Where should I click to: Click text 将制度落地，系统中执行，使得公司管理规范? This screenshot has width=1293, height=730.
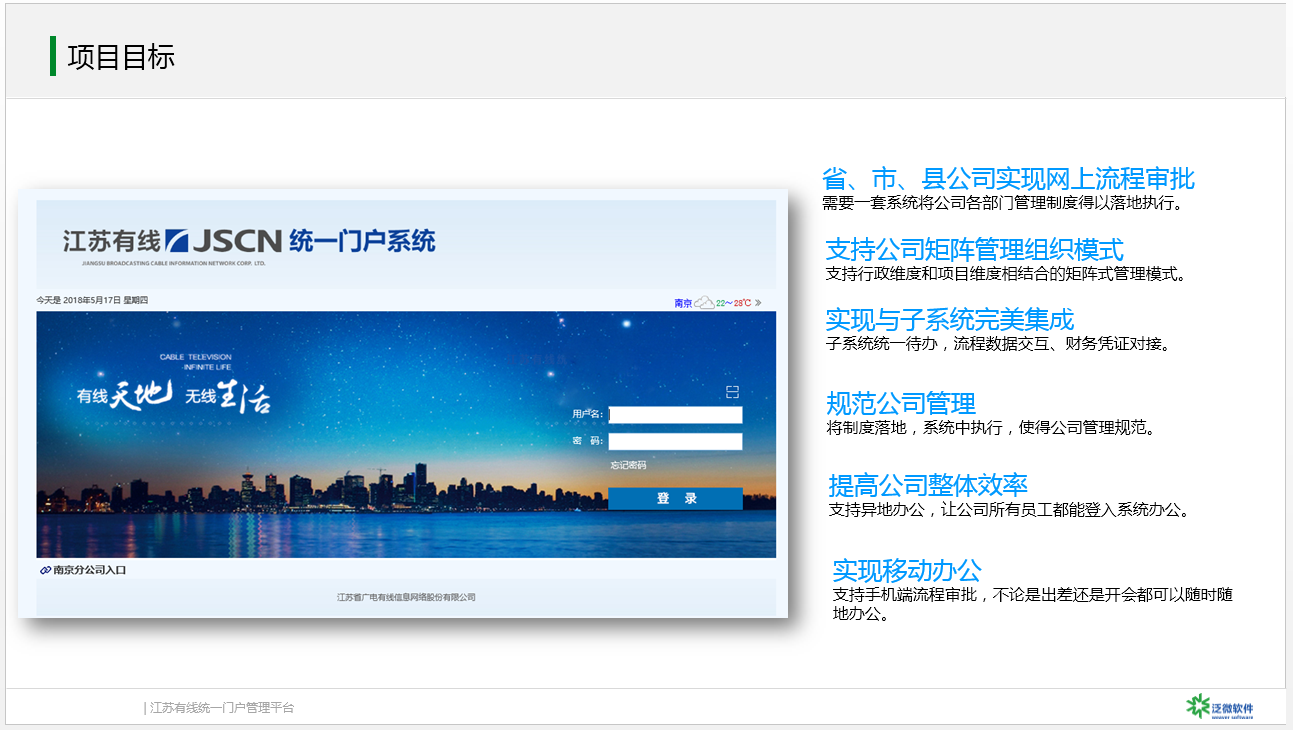click(991, 428)
